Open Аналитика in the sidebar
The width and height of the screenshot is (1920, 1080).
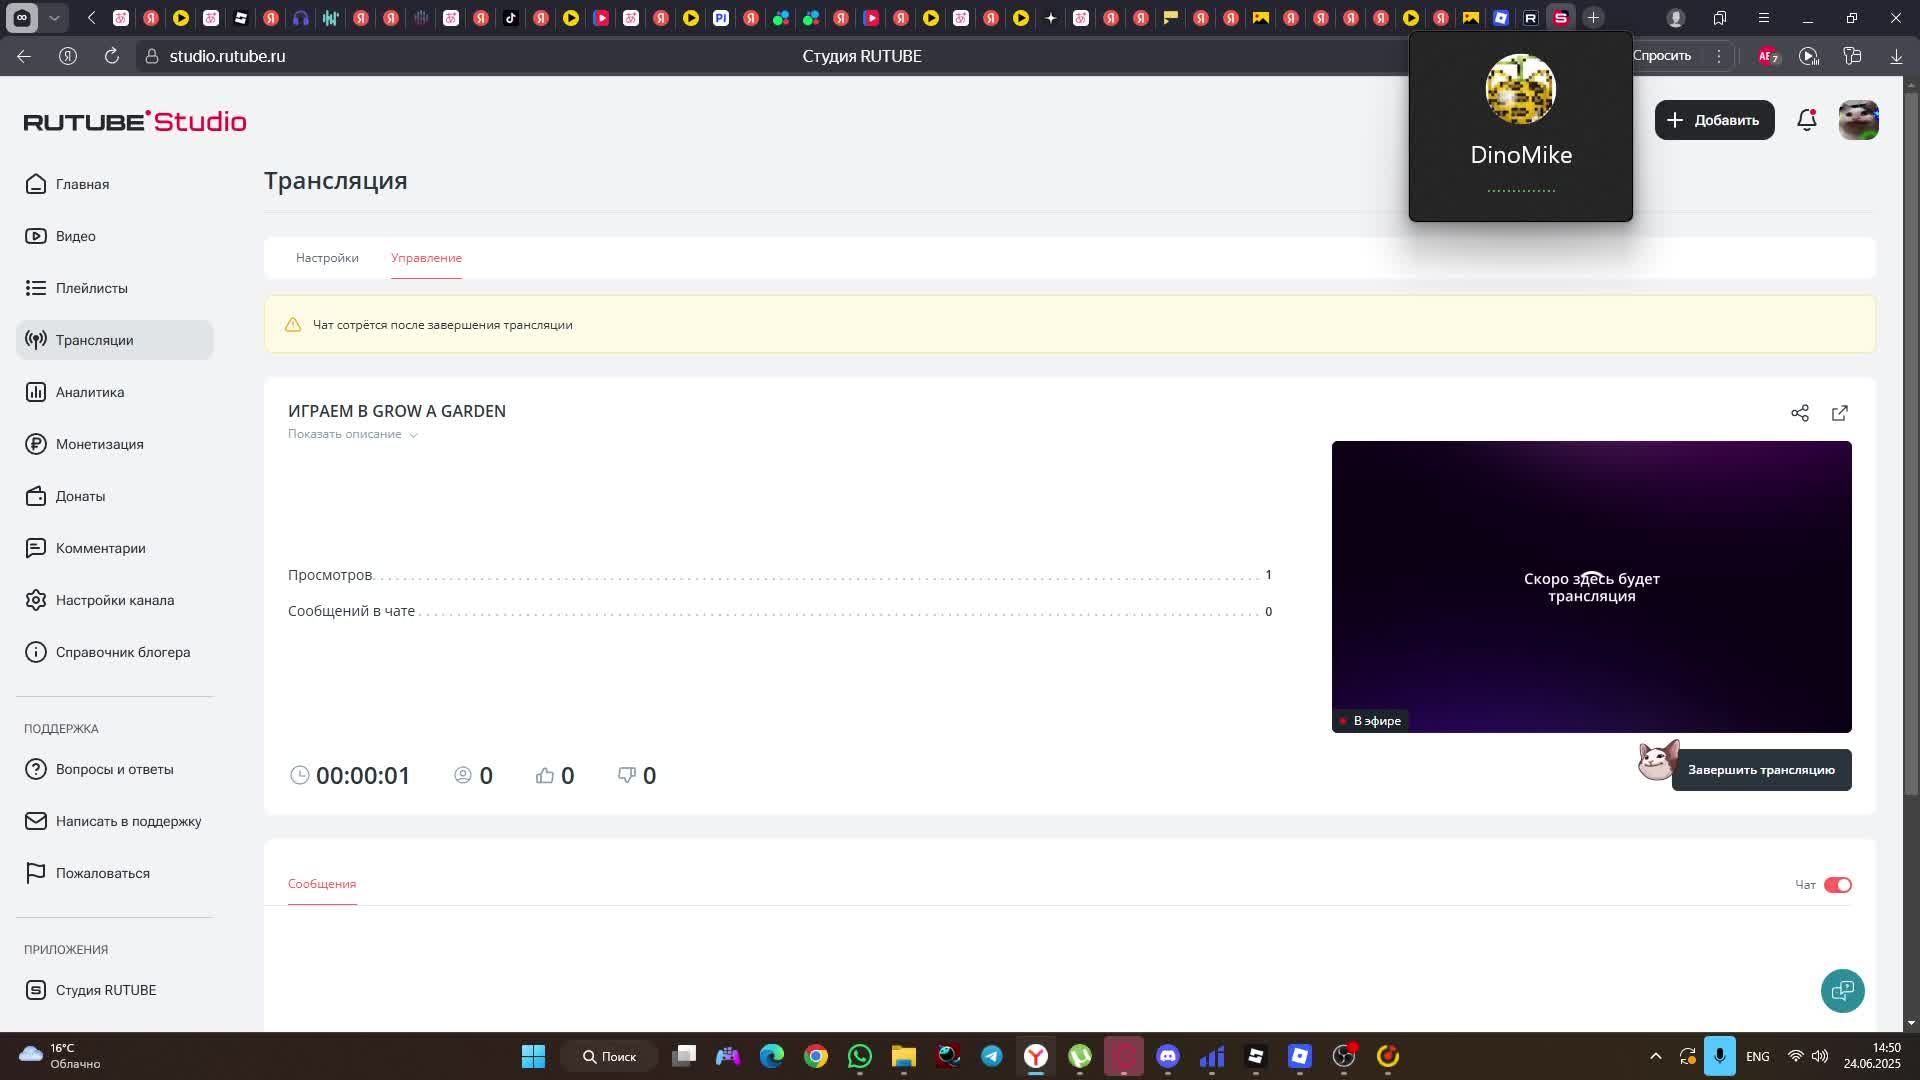90,392
